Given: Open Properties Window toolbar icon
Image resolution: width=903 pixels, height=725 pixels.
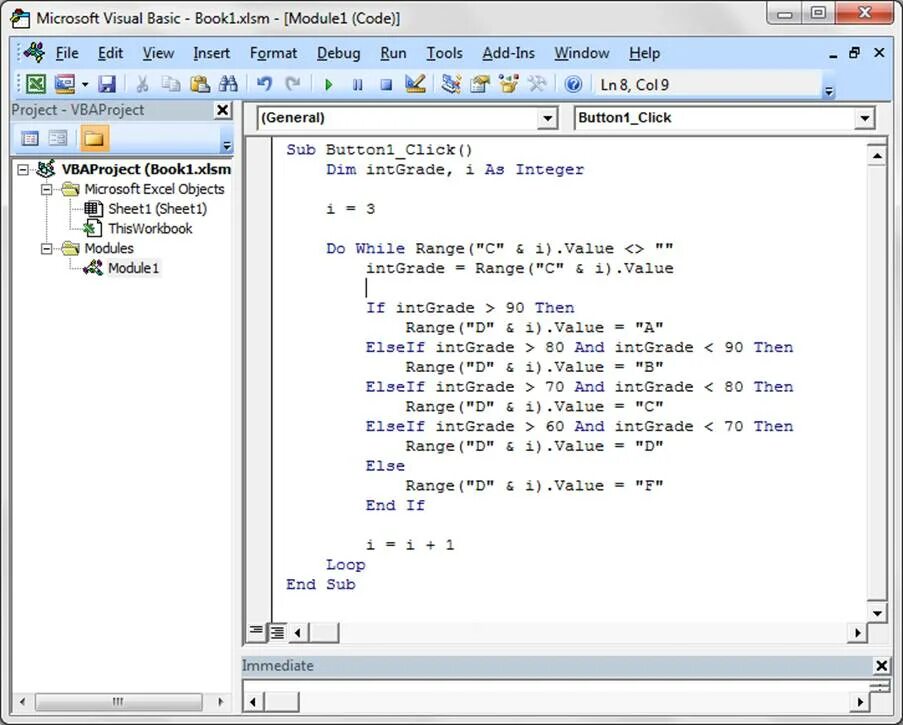Looking at the screenshot, I should click(480, 84).
